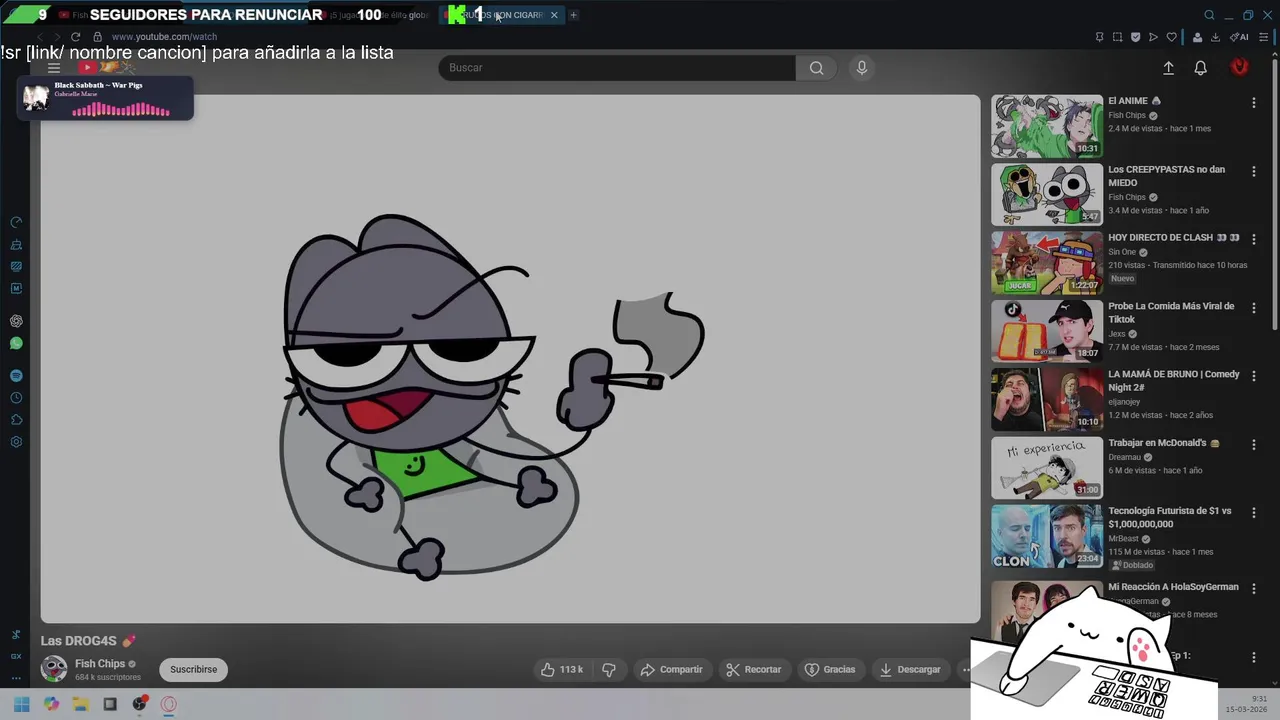Close the active CIGARR browser tab
1280x720 pixels.
(554, 15)
